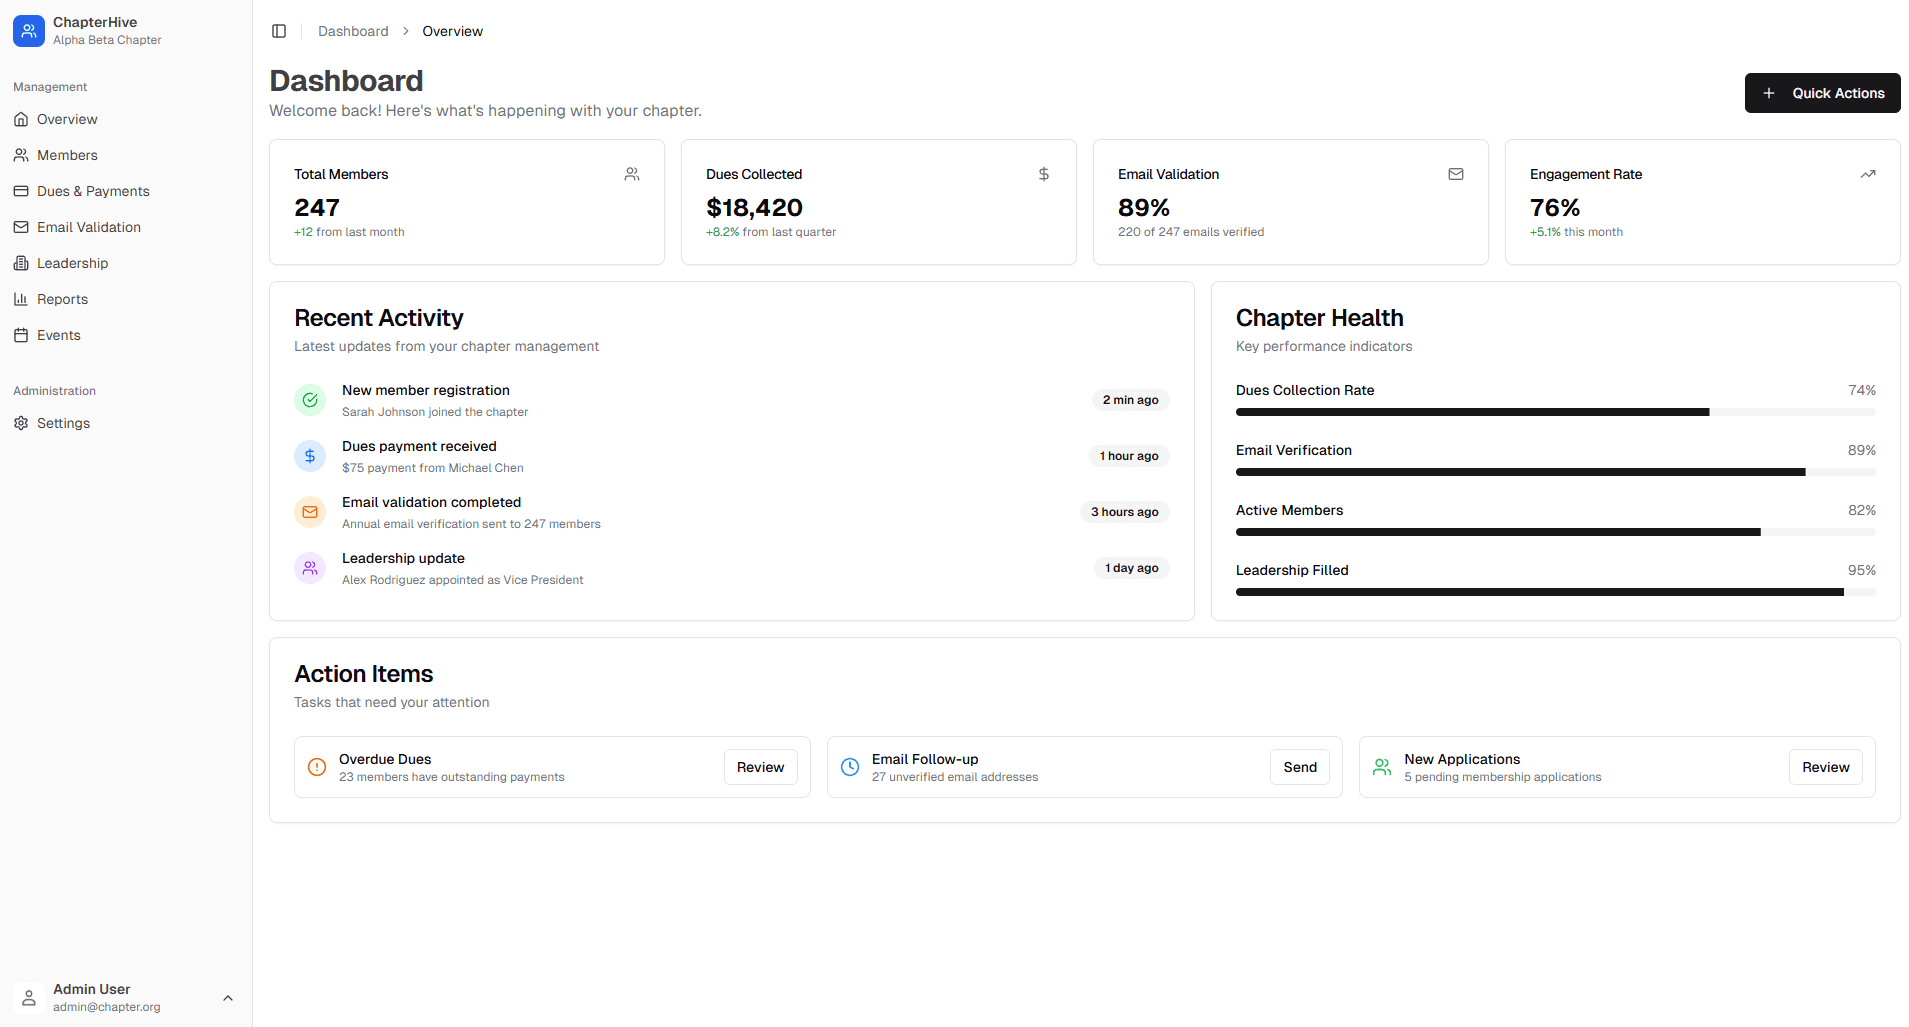
Task: Click the Events calendar icon
Action: pos(21,335)
